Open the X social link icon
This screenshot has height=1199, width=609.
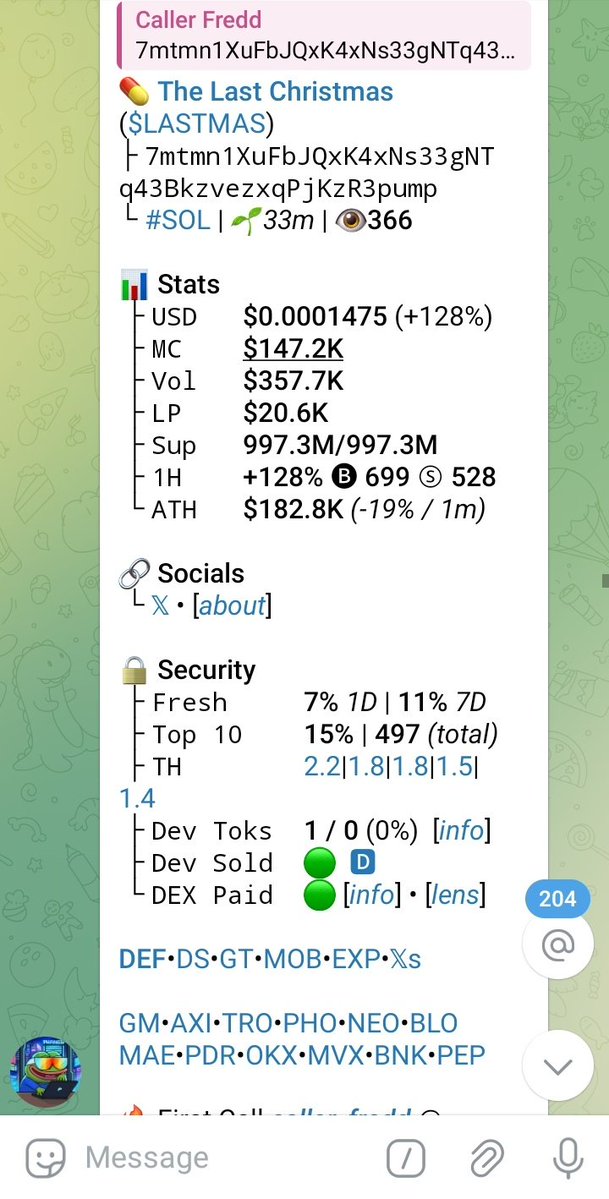tap(161, 606)
